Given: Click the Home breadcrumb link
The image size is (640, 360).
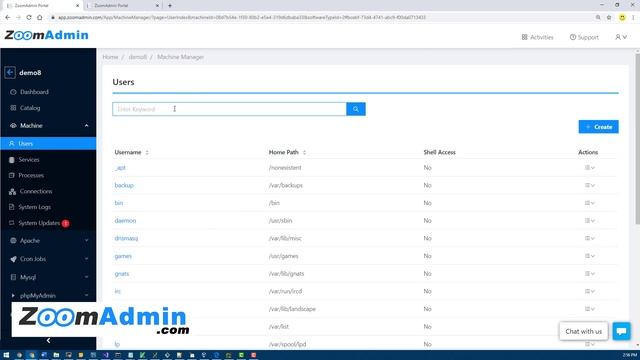Looking at the screenshot, I should click(x=110, y=57).
